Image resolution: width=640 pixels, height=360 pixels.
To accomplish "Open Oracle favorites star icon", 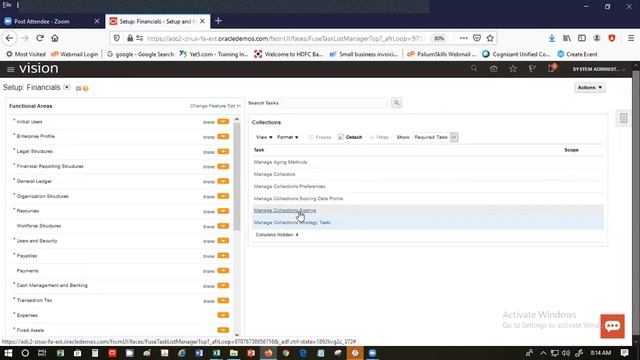I will point(513,69).
